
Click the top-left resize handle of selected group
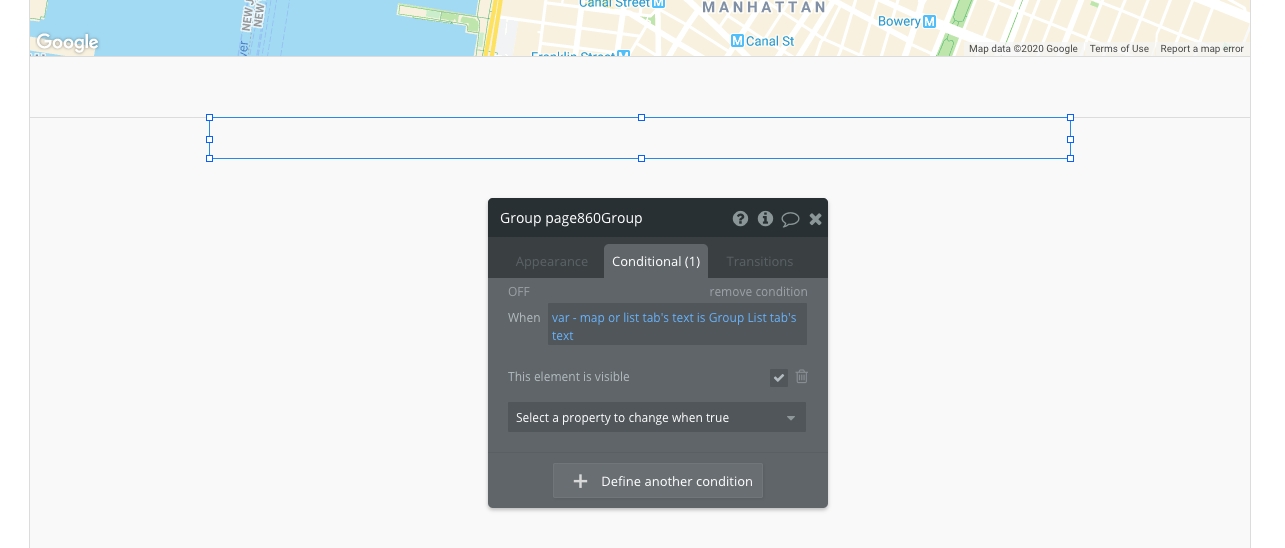point(209,117)
